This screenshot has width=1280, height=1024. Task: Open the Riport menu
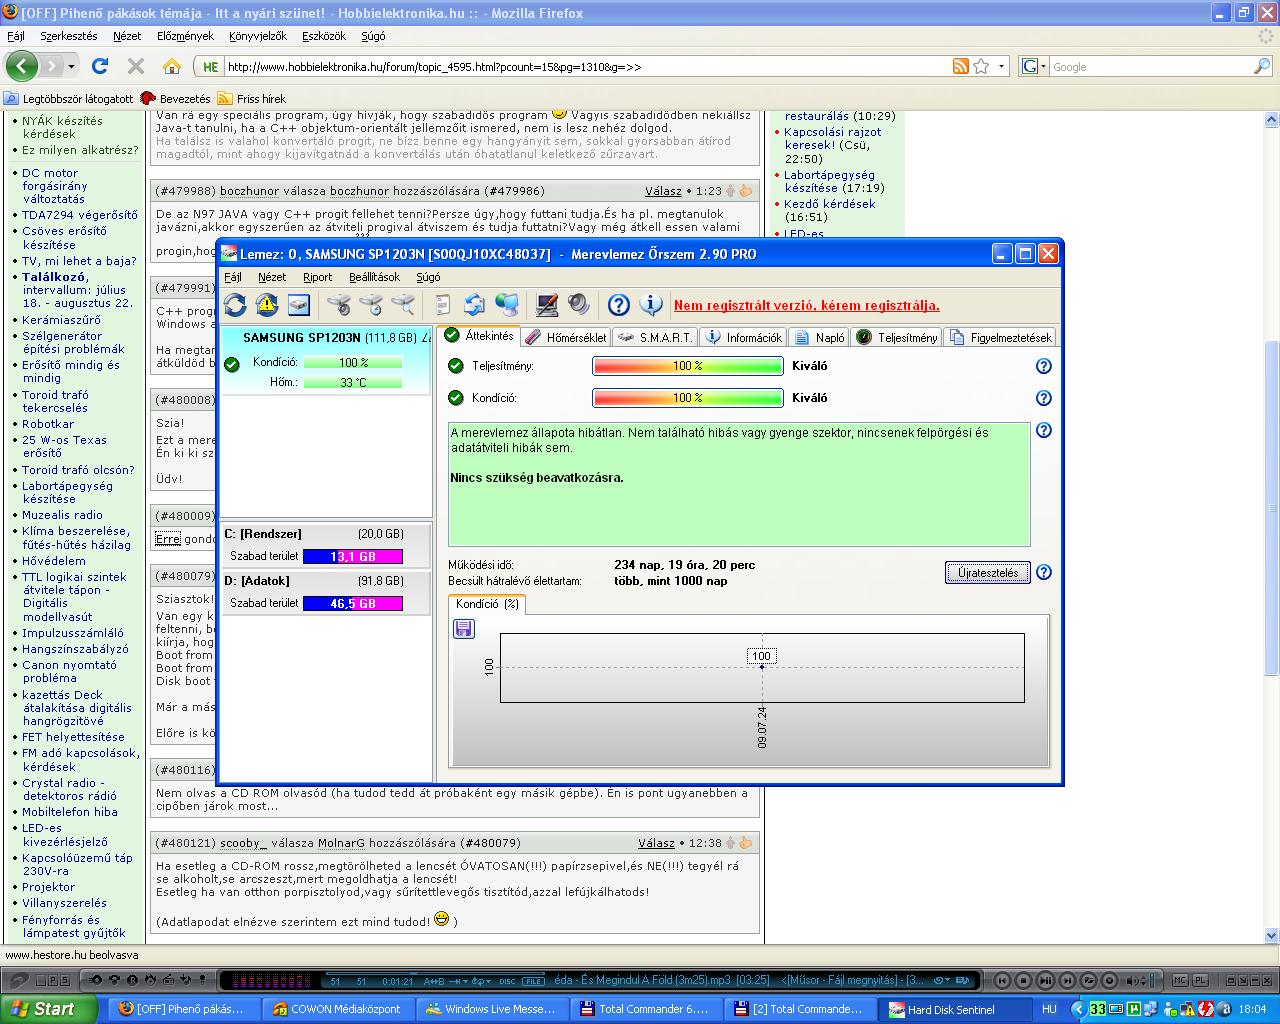(317, 277)
